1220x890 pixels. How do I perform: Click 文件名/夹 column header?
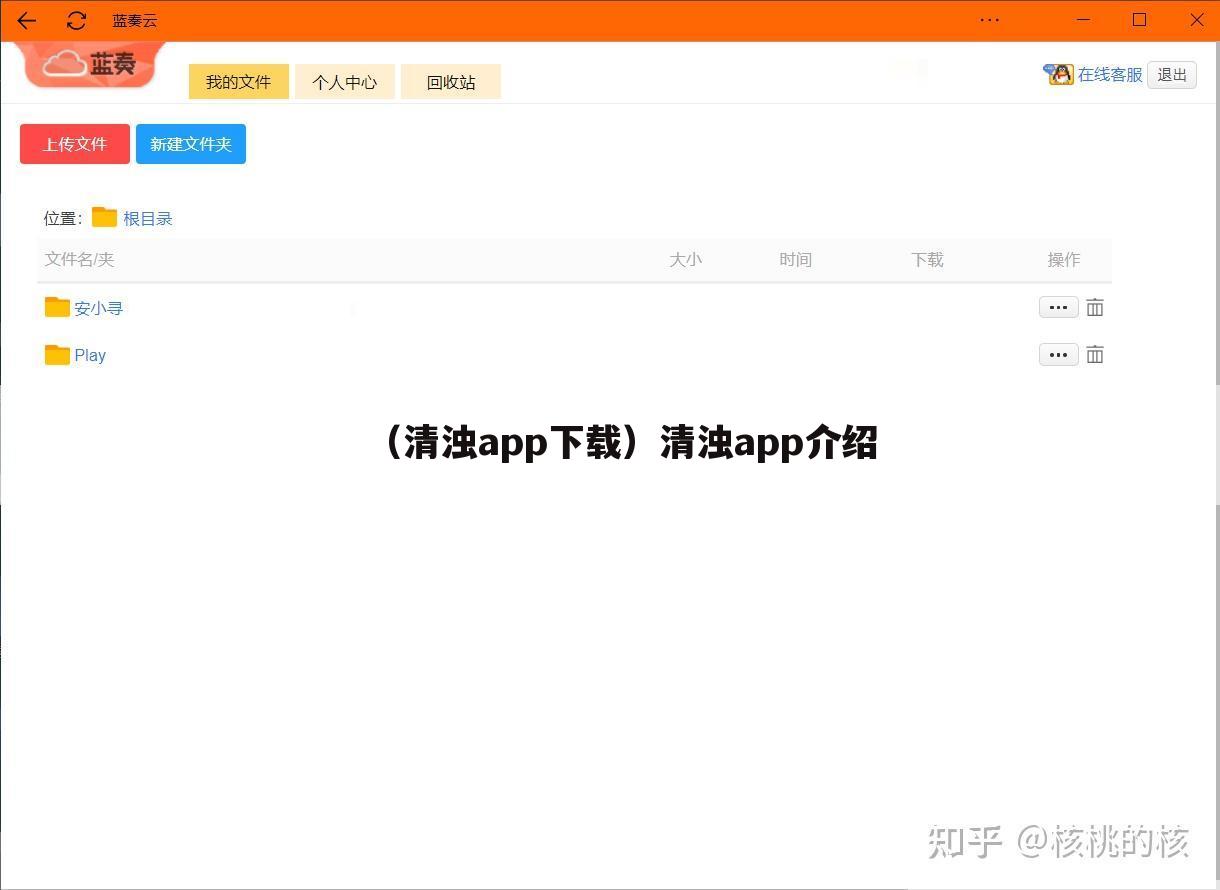click(x=80, y=260)
